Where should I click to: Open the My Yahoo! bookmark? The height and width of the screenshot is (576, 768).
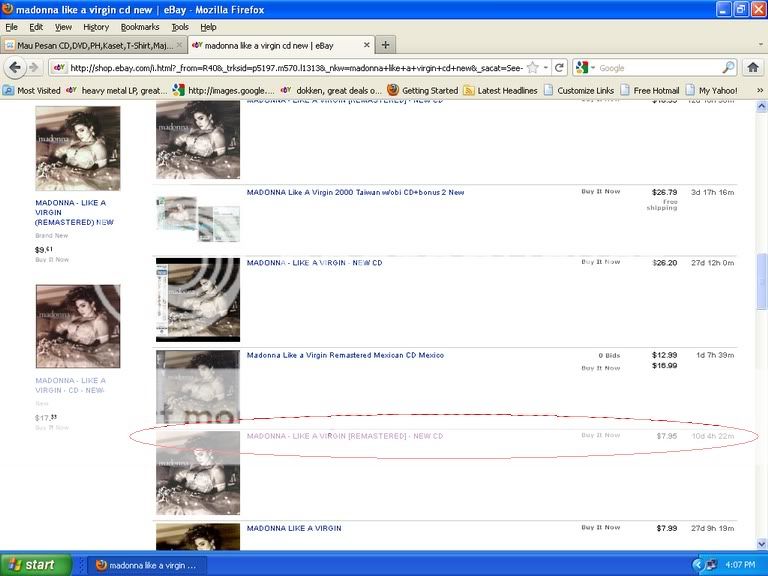[x=711, y=90]
